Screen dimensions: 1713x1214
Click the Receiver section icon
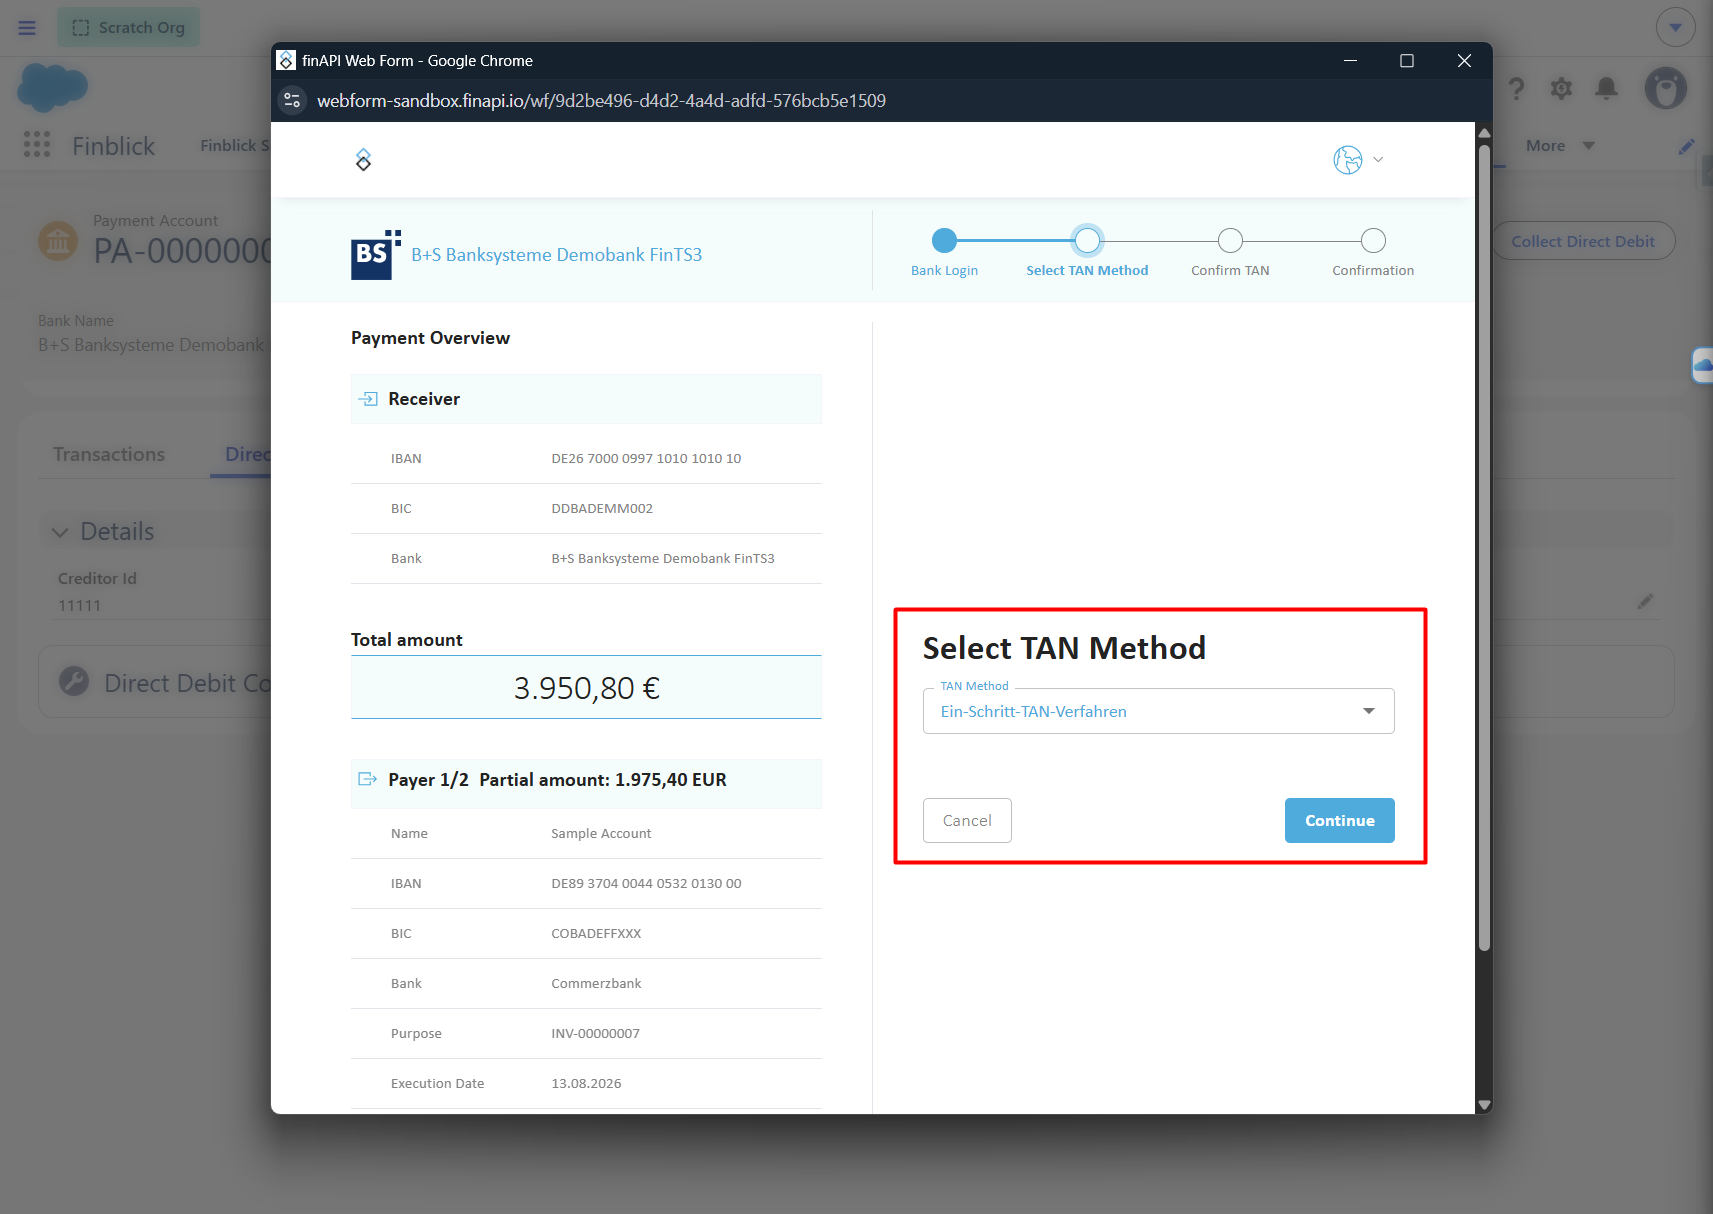click(368, 399)
